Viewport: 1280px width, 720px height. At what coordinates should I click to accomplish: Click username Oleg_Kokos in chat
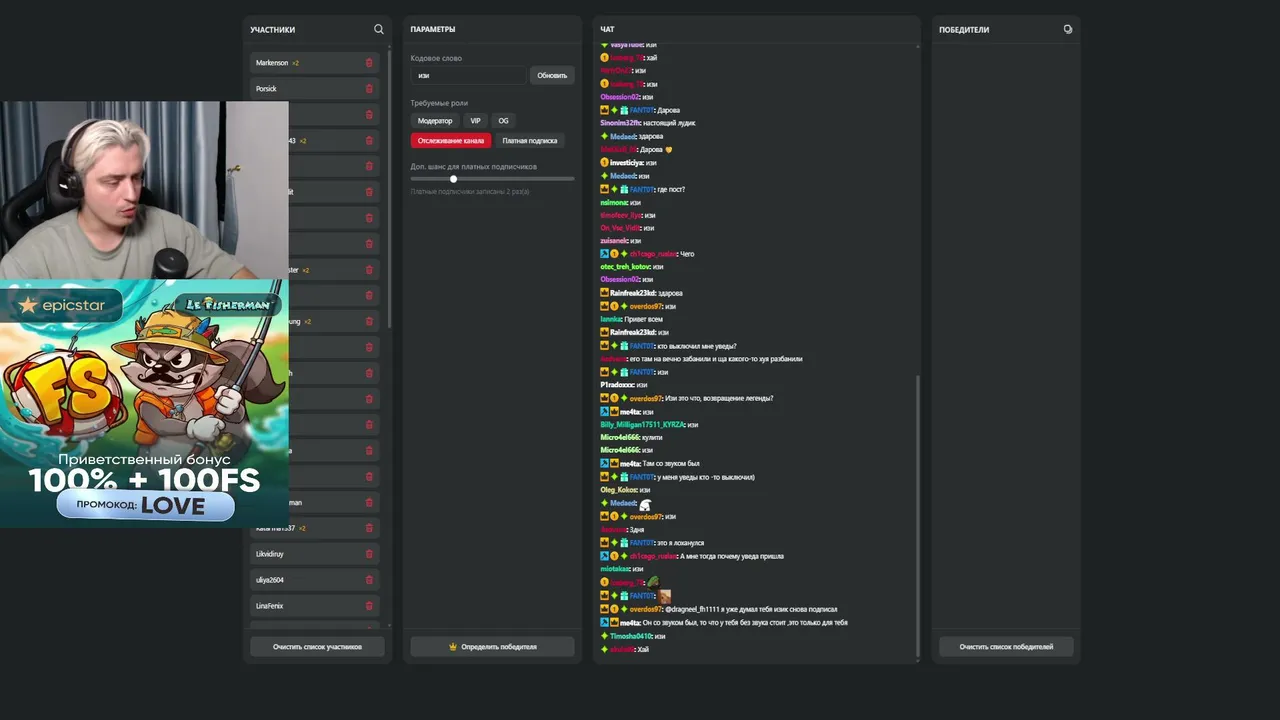pyautogui.click(x=618, y=490)
